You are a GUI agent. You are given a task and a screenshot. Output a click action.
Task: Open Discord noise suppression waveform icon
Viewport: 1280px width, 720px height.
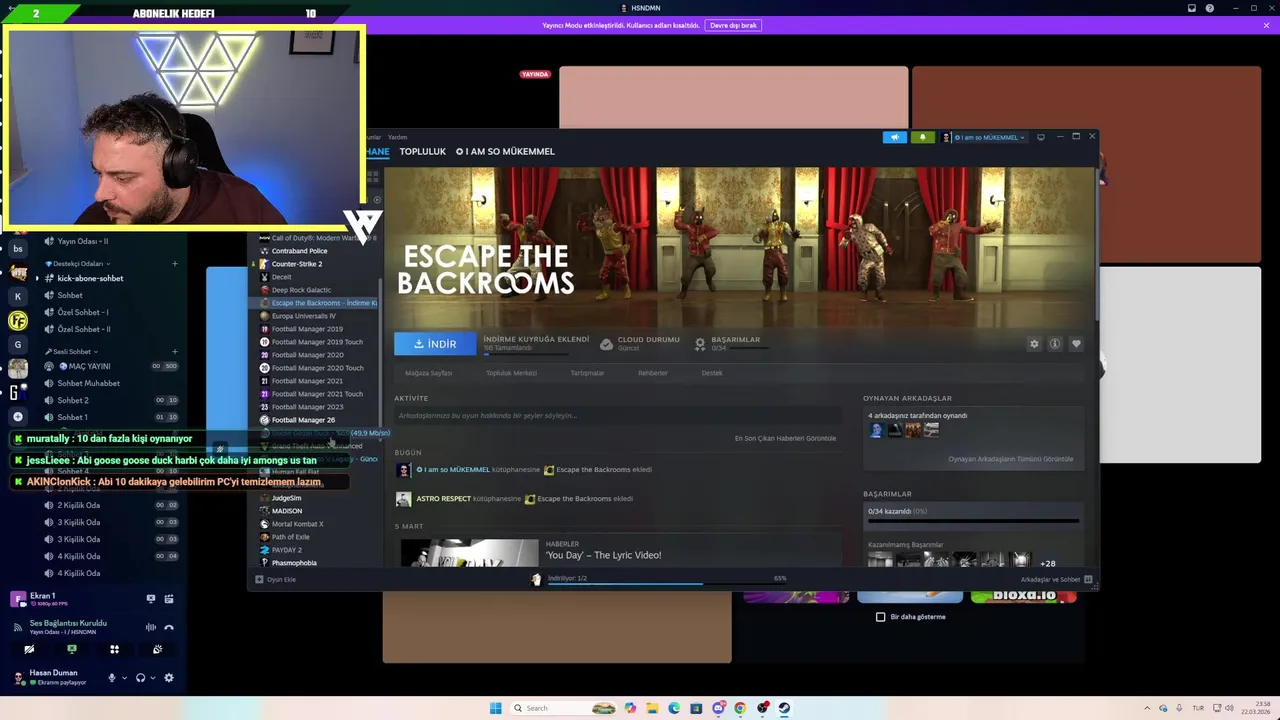coord(151,627)
